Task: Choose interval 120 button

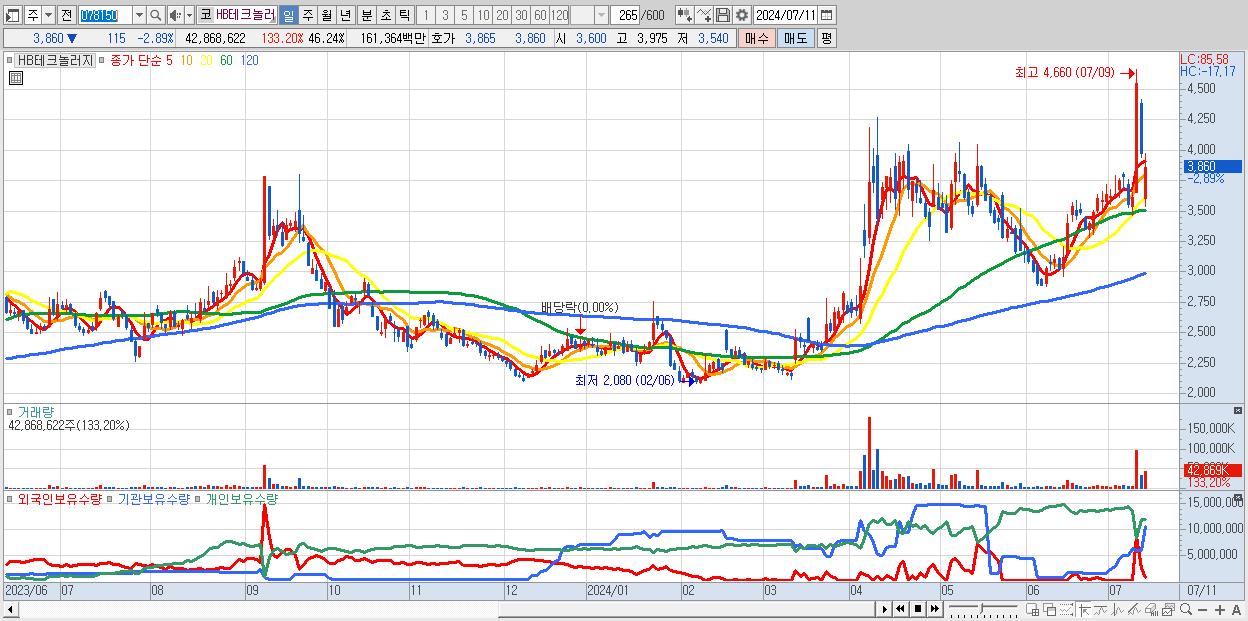Action: click(560, 15)
